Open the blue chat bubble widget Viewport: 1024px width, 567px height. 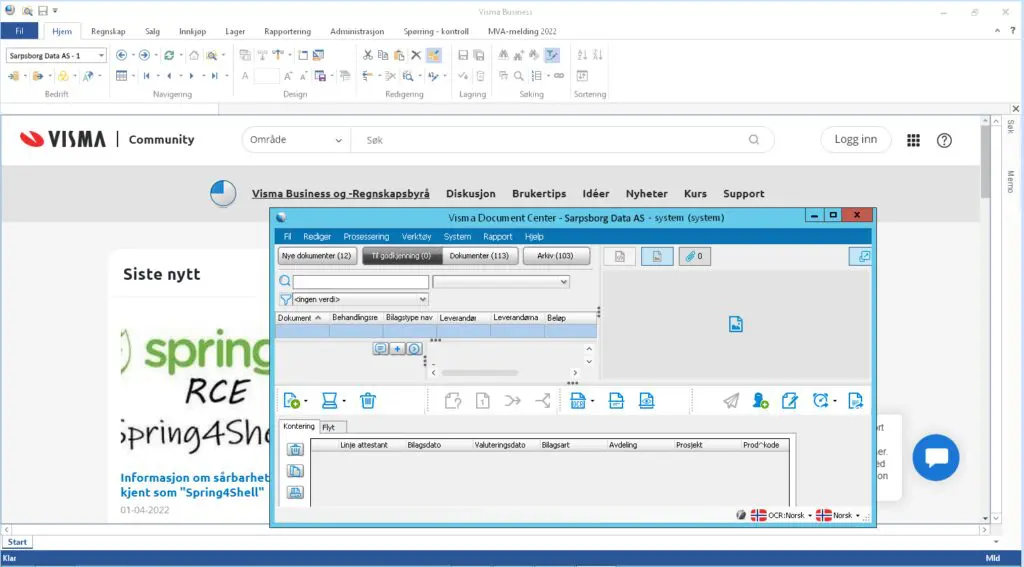point(935,458)
